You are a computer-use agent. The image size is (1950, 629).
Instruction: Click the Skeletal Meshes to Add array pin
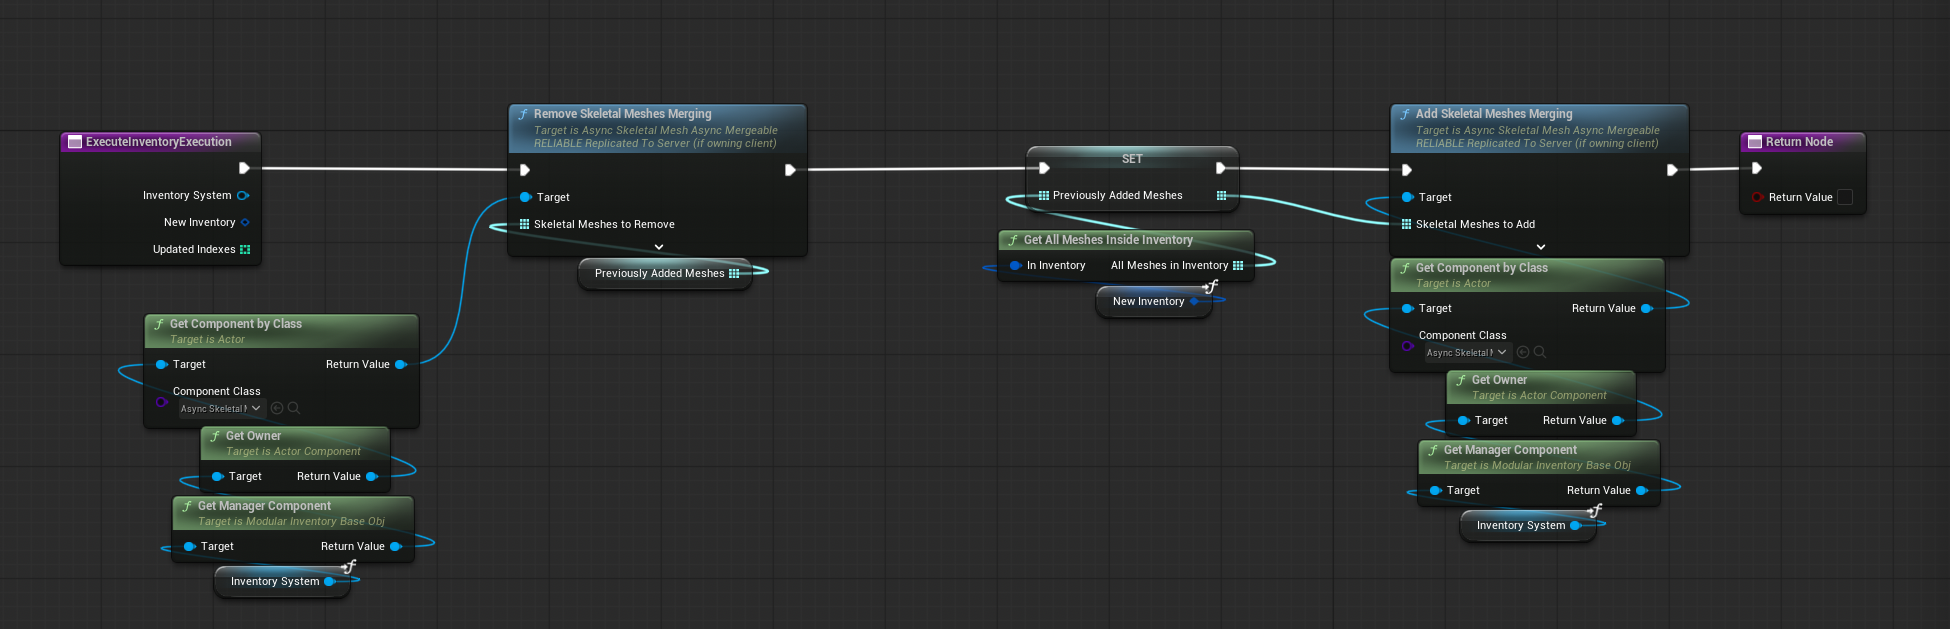point(1406,224)
